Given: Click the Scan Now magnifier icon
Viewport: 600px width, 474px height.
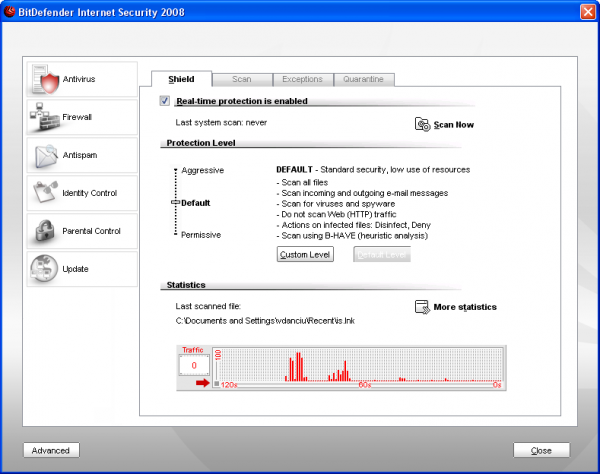Looking at the screenshot, I should point(422,124).
